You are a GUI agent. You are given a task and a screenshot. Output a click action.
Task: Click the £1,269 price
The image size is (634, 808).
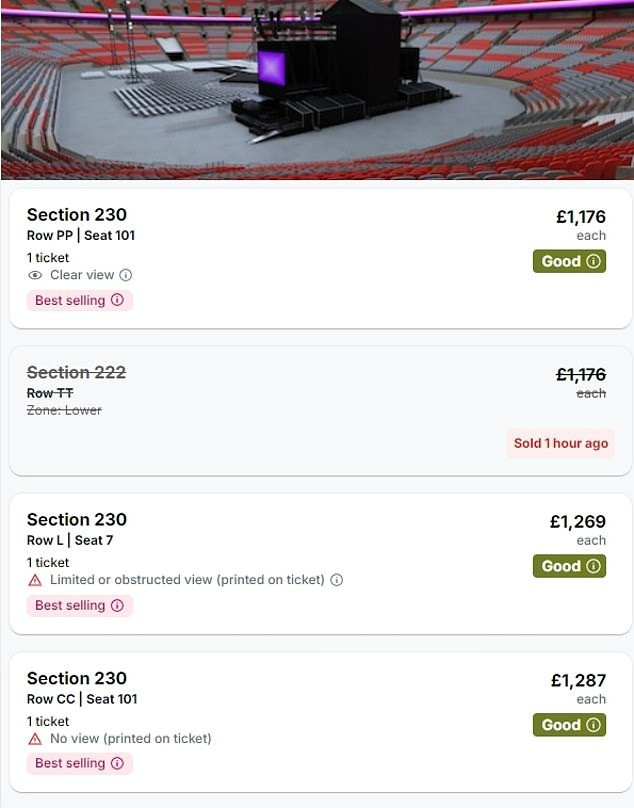point(577,521)
